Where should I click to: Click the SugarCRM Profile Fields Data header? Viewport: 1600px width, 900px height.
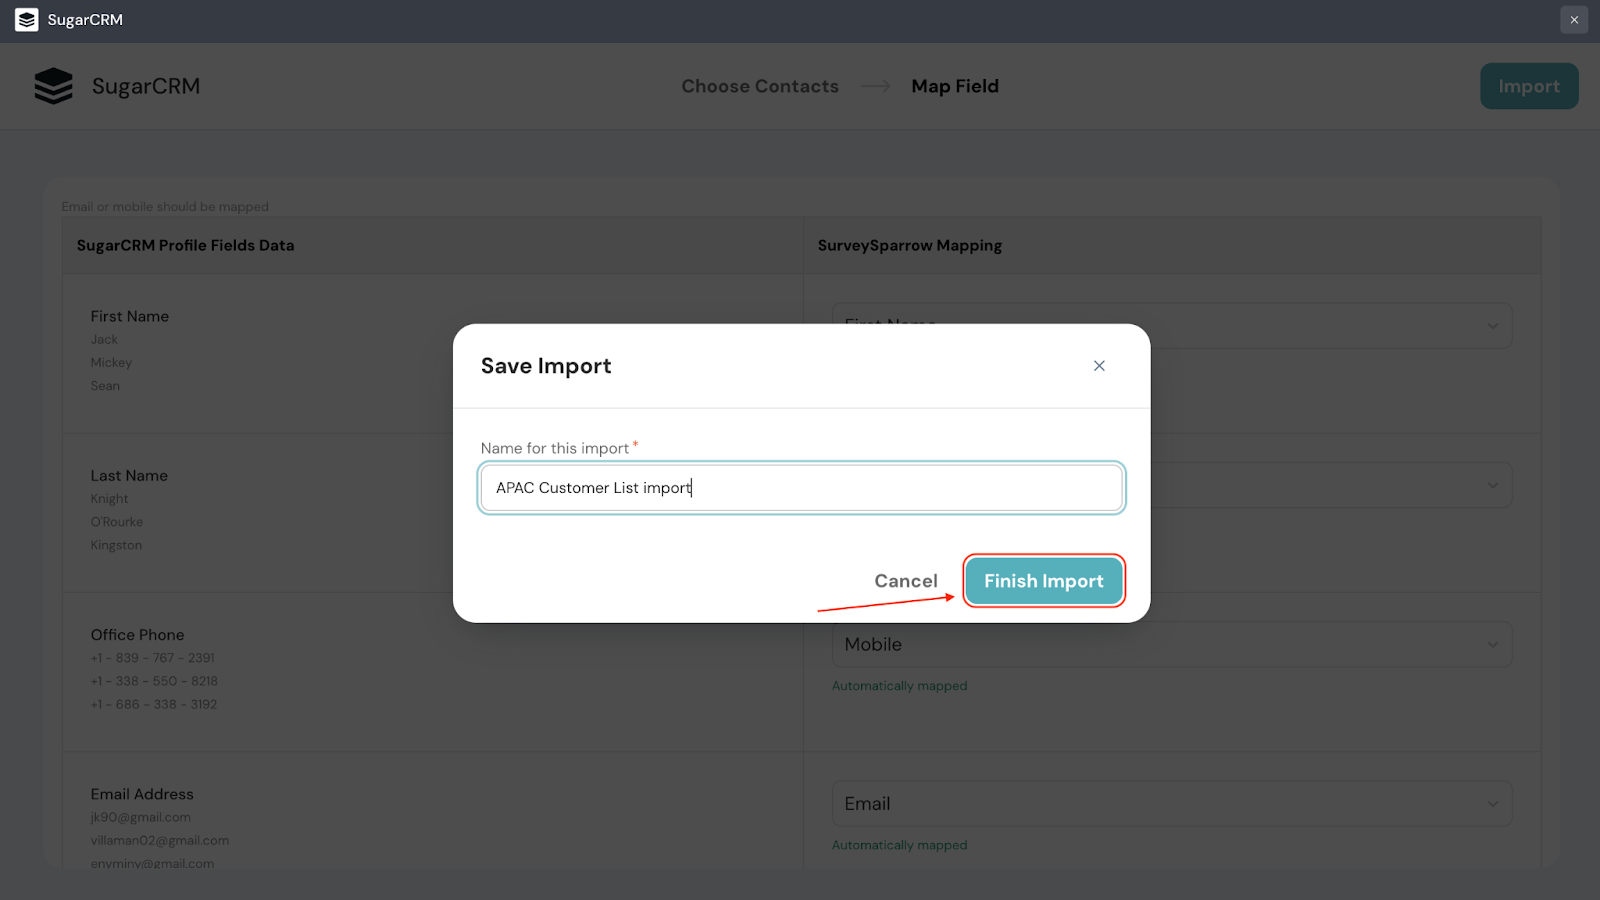(186, 246)
